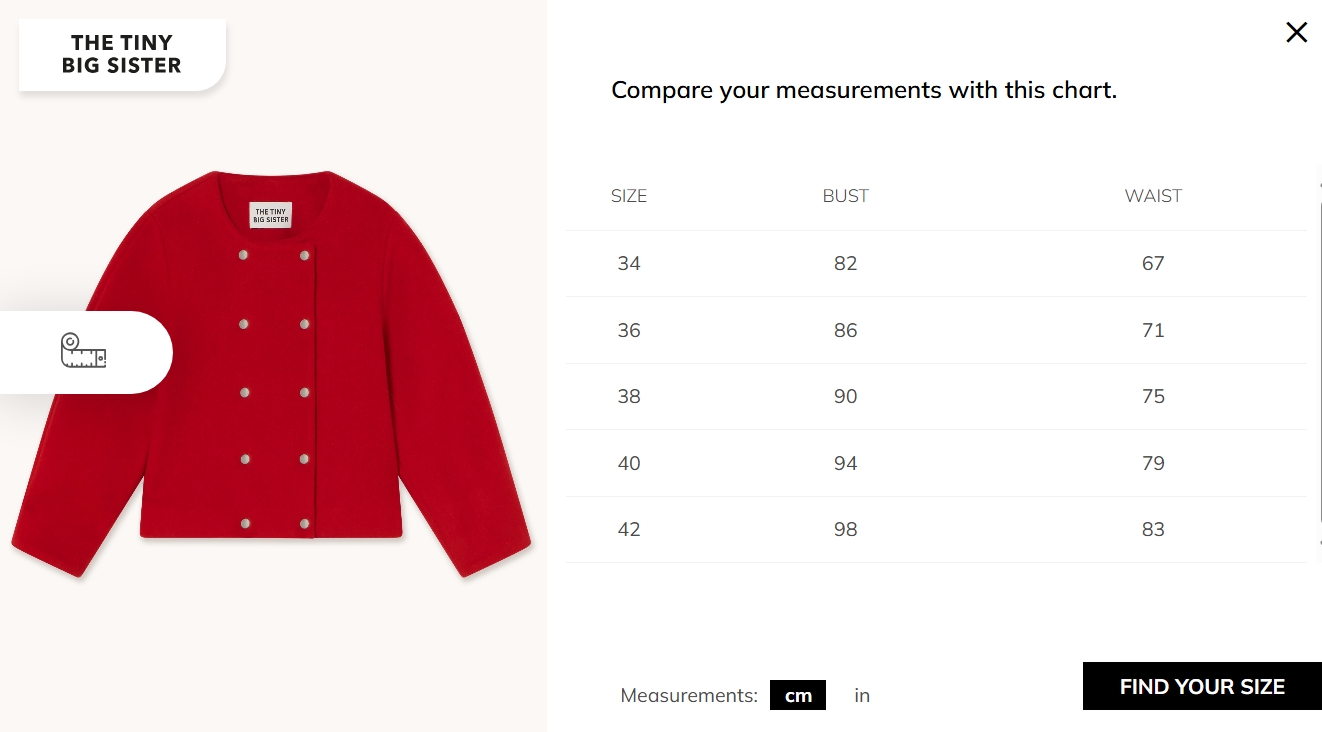Select size 34 in the chart

click(x=629, y=264)
